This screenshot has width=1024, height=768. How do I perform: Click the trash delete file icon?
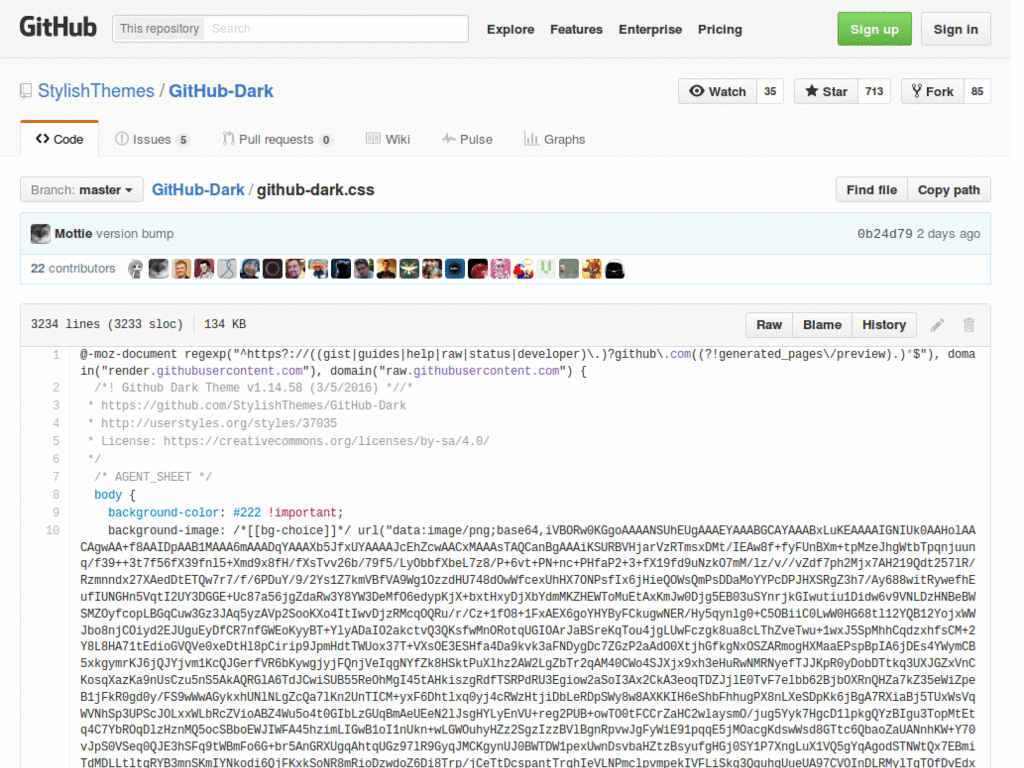pyautogui.click(x=968, y=325)
